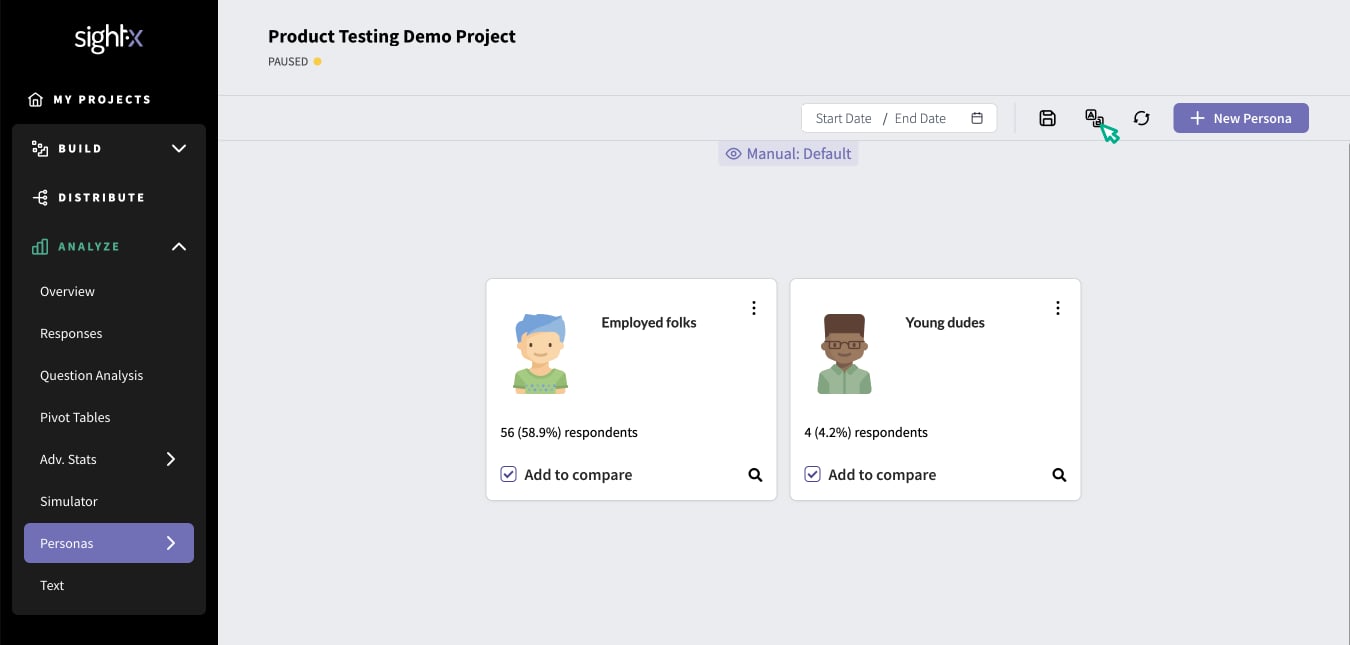
Task: Collapse the Analyze section chevron
Action: [179, 246]
